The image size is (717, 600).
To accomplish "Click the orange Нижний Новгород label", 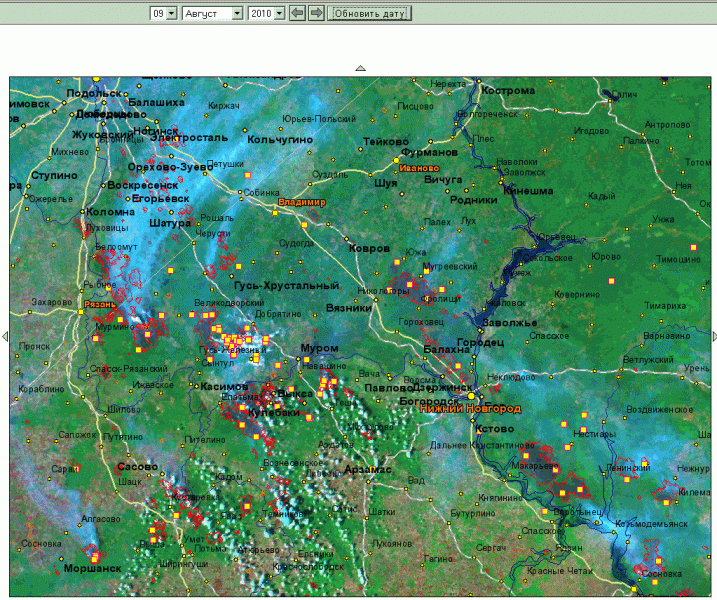I will coord(470,408).
